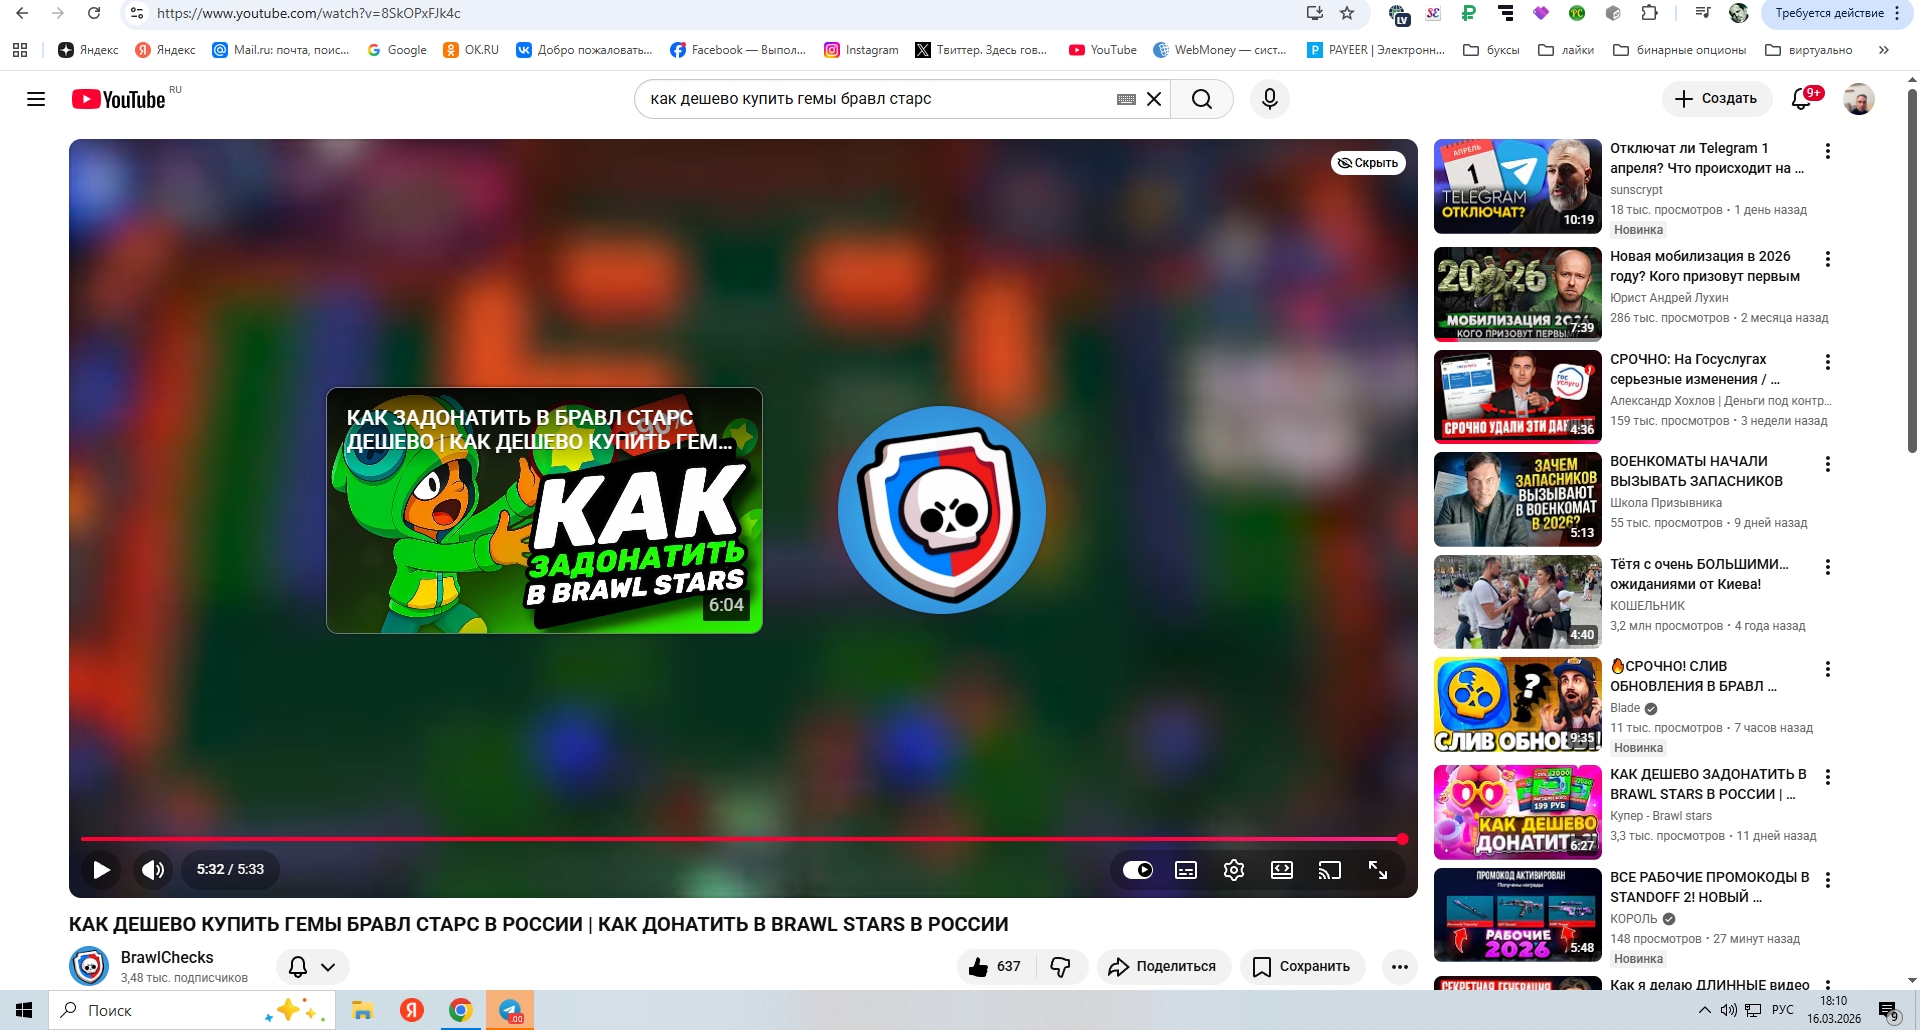
Task: Dislike the video
Action: click(x=1061, y=967)
